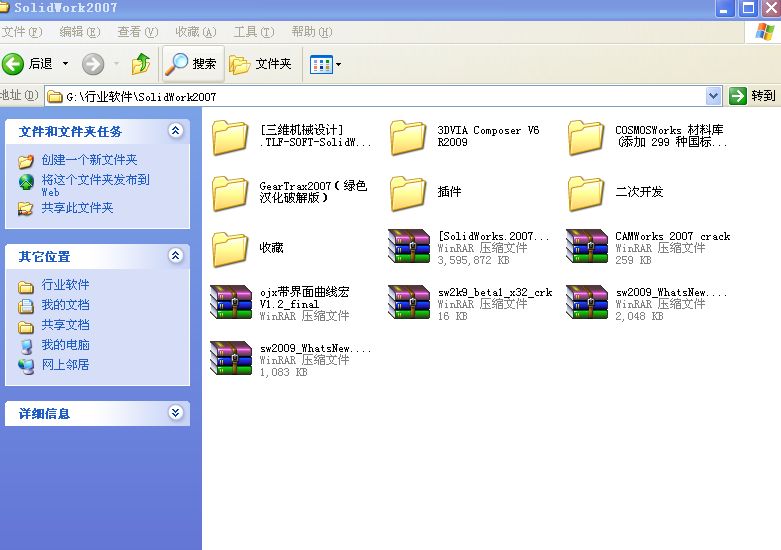Click the 行业软件 folder icon in sidebar
The width and height of the screenshot is (781, 550).
tap(26, 287)
